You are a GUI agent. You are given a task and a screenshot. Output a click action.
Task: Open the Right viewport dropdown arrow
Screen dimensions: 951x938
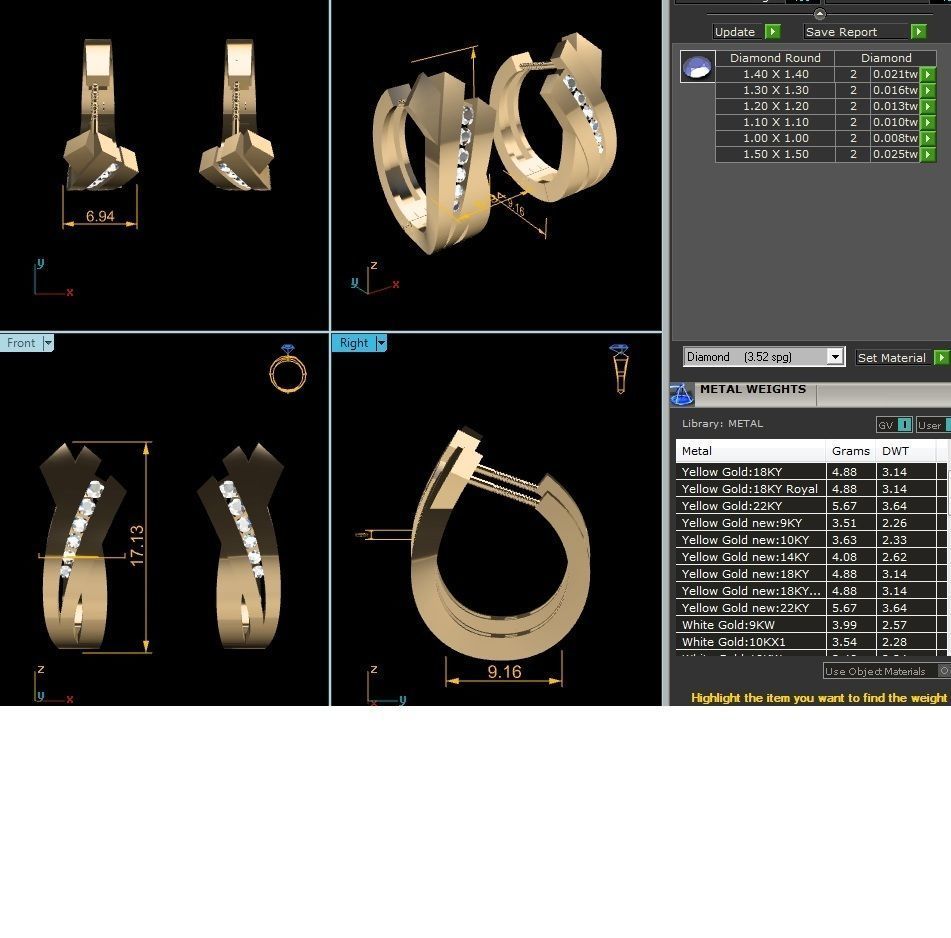381,343
